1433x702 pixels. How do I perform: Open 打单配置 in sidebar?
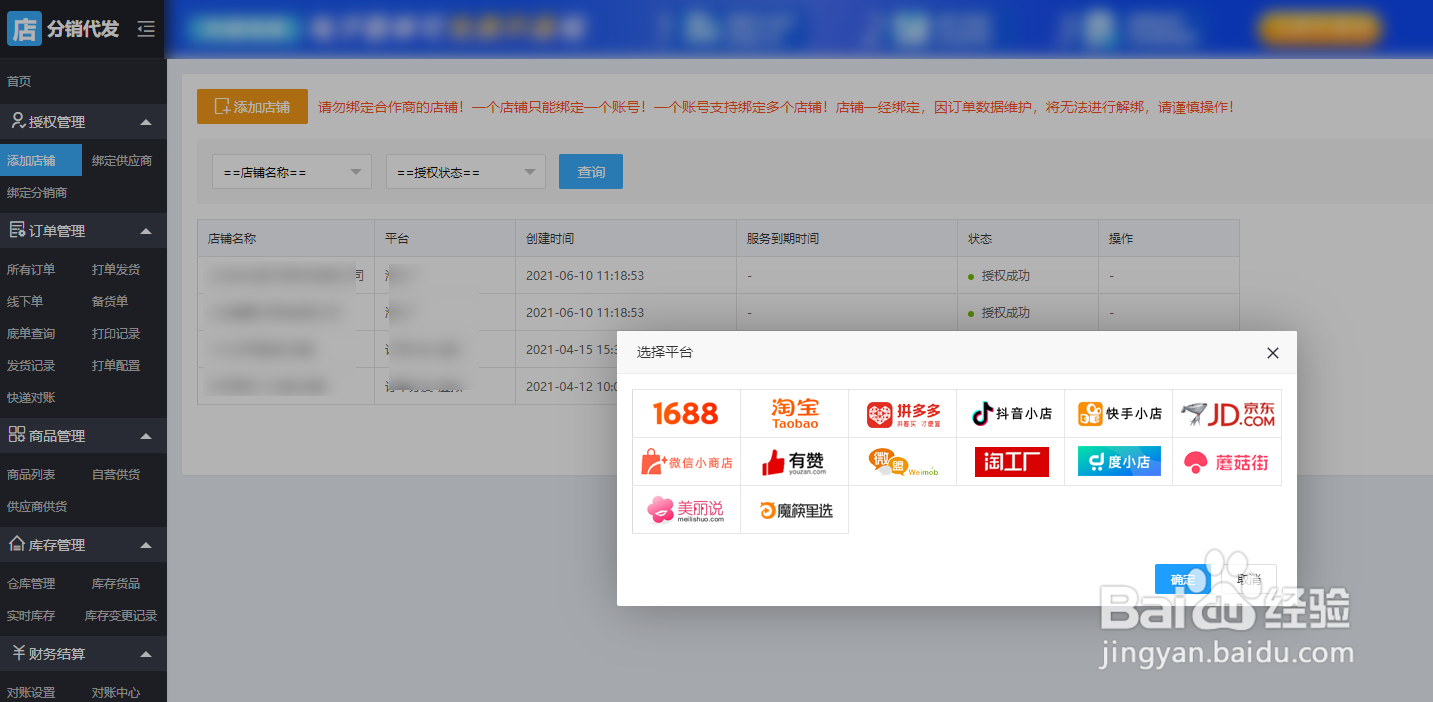(116, 365)
